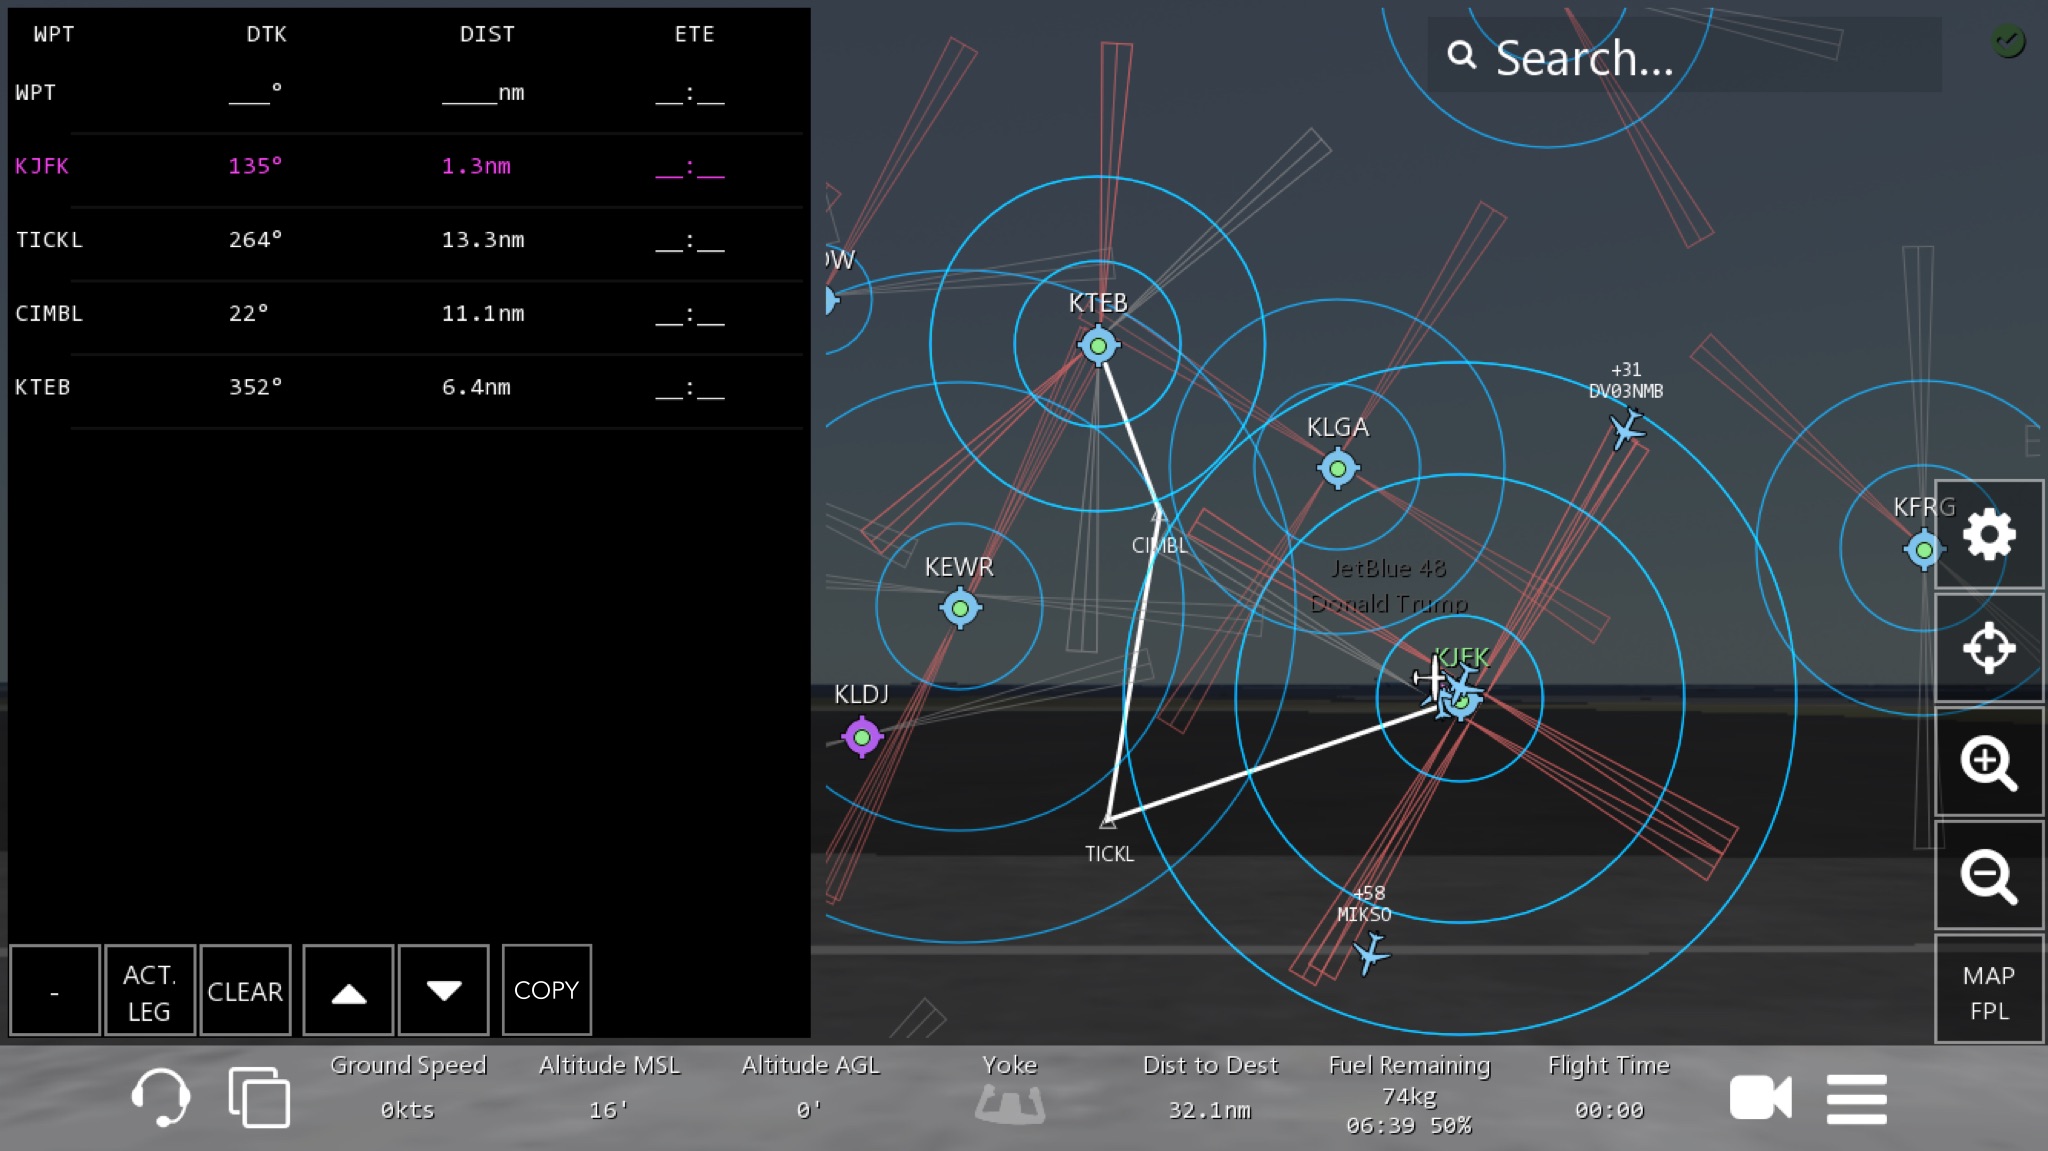The image size is (2048, 1151).
Task: Click the windows overlay icon
Action: click(259, 1097)
